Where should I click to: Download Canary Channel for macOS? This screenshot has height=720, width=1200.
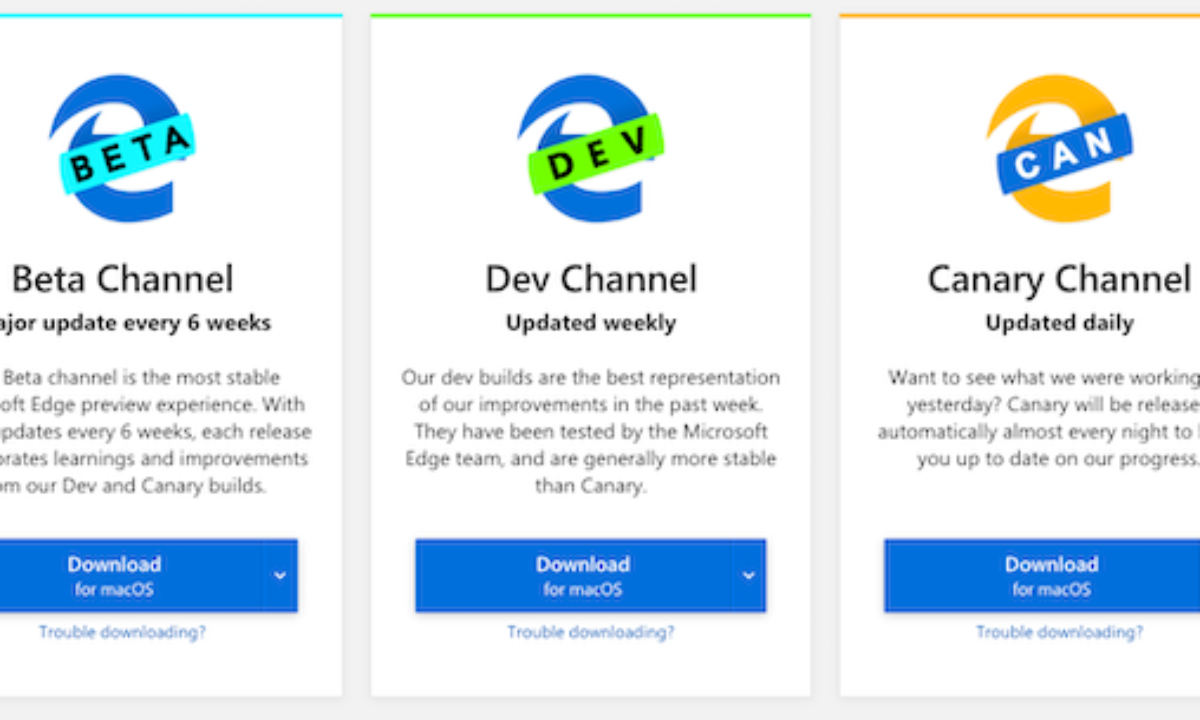tap(1050, 575)
